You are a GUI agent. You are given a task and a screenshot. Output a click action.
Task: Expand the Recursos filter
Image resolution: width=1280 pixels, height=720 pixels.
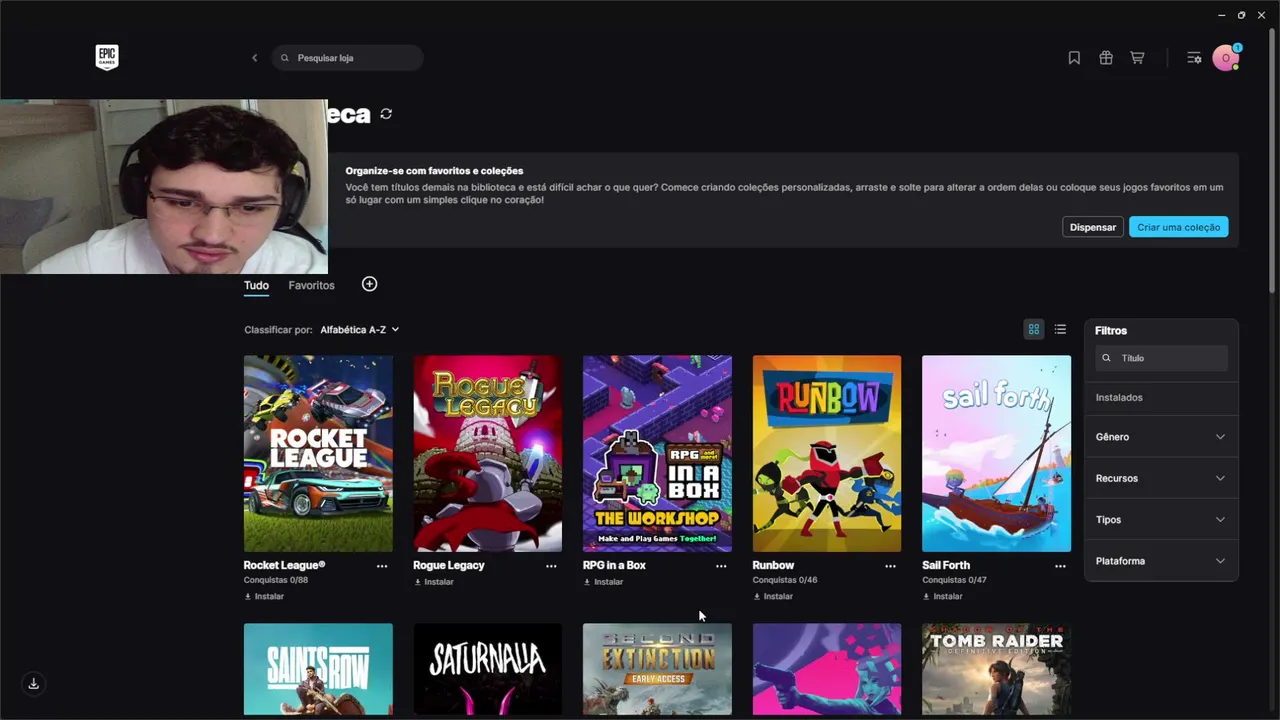[1161, 478]
